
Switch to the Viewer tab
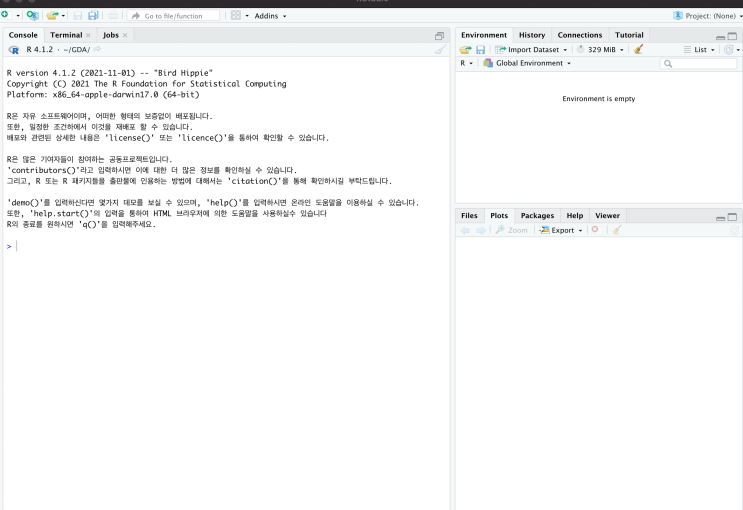pyautogui.click(x=607, y=216)
